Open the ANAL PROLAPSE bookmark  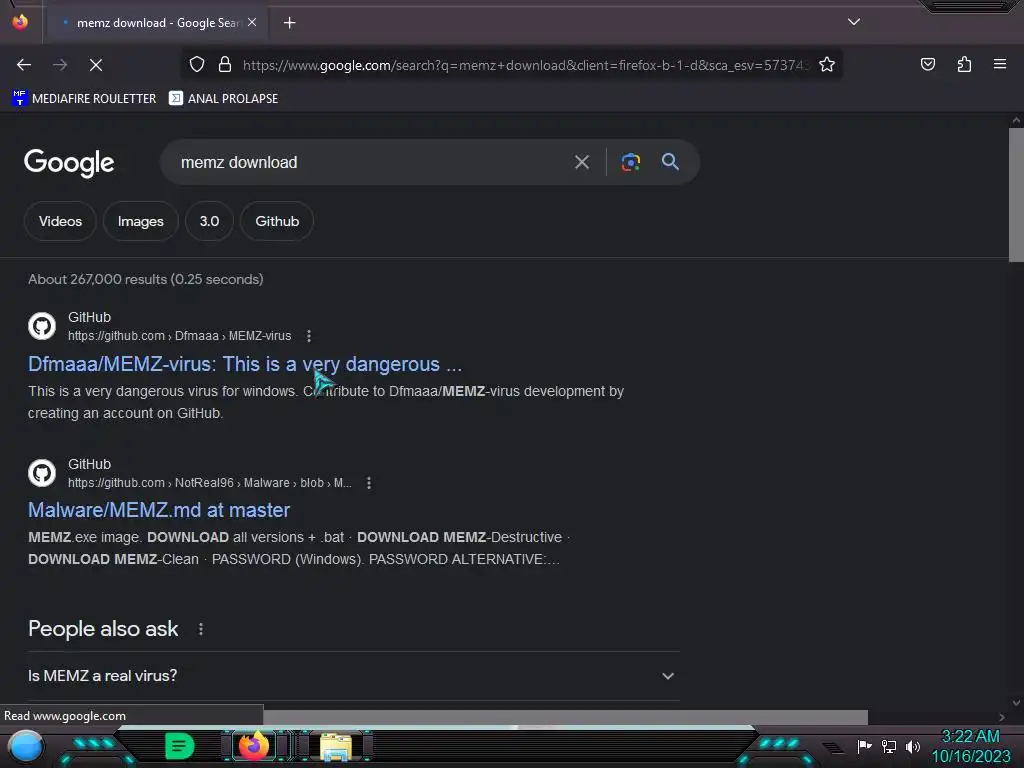pyautogui.click(x=223, y=99)
